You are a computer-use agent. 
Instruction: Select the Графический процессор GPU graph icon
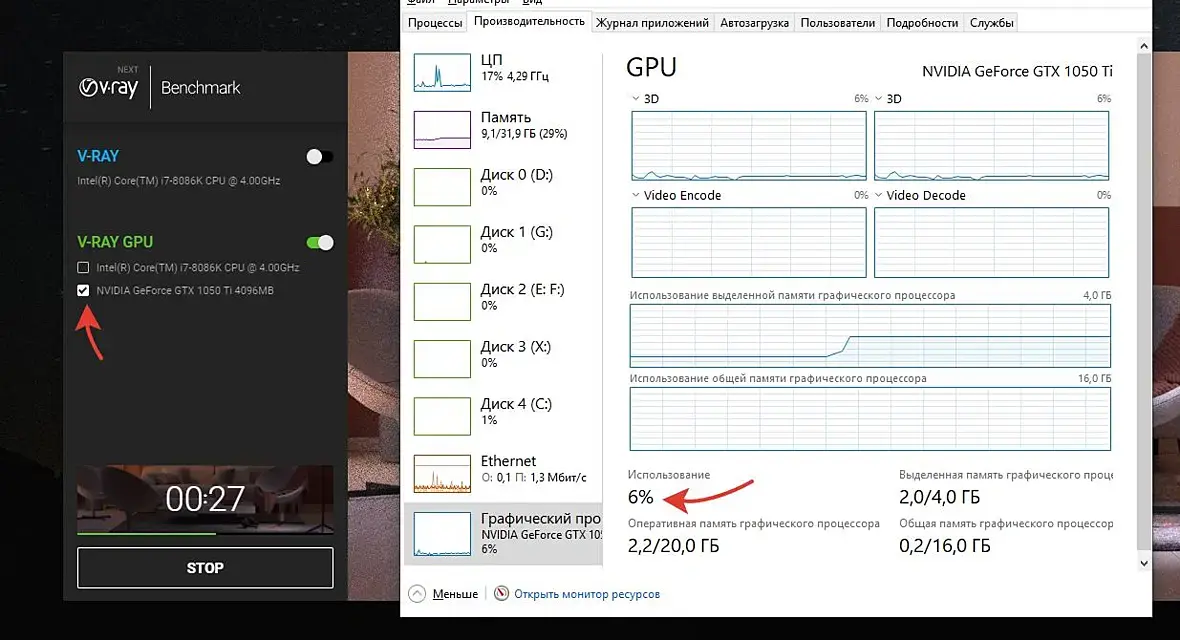pos(442,534)
